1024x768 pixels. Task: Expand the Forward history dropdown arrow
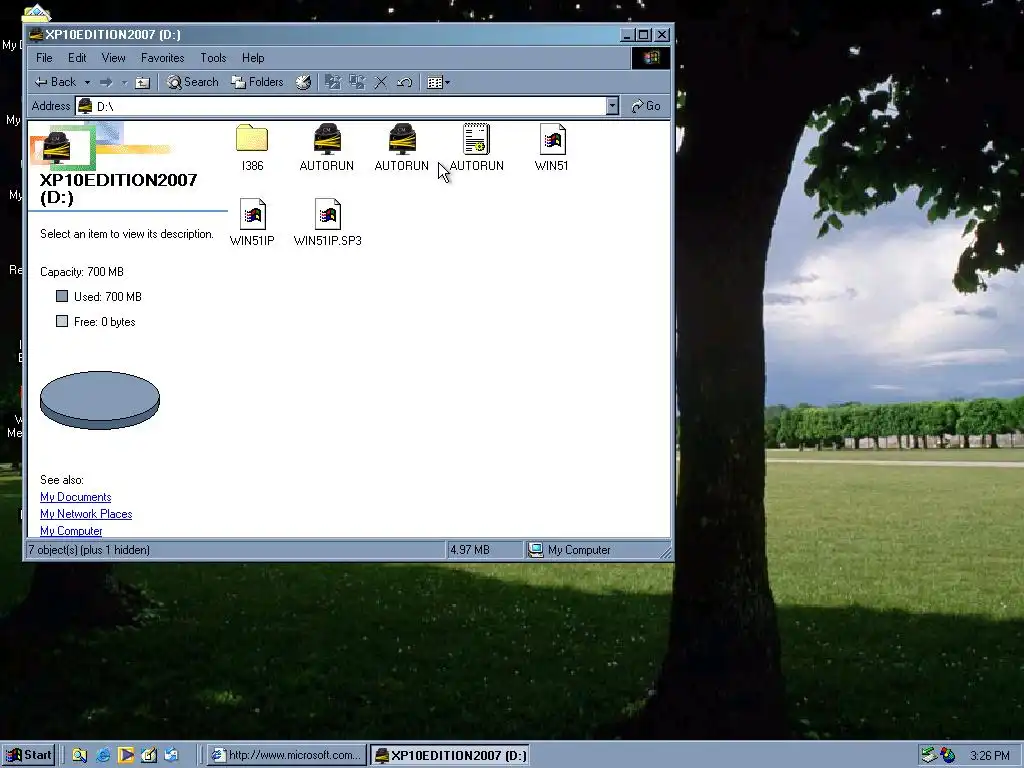(x=124, y=83)
